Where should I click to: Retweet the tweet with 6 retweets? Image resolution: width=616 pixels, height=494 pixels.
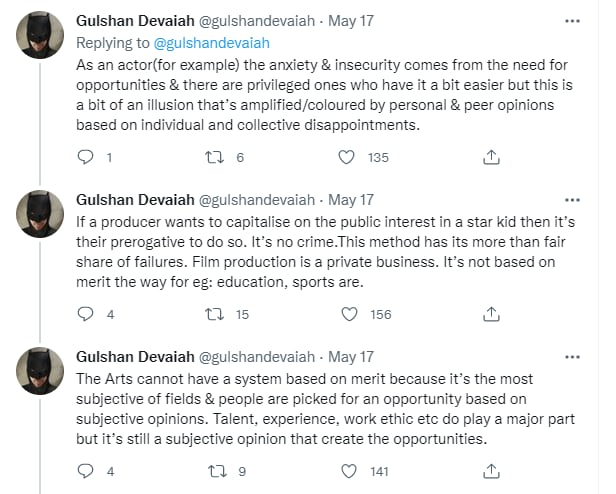(x=214, y=158)
